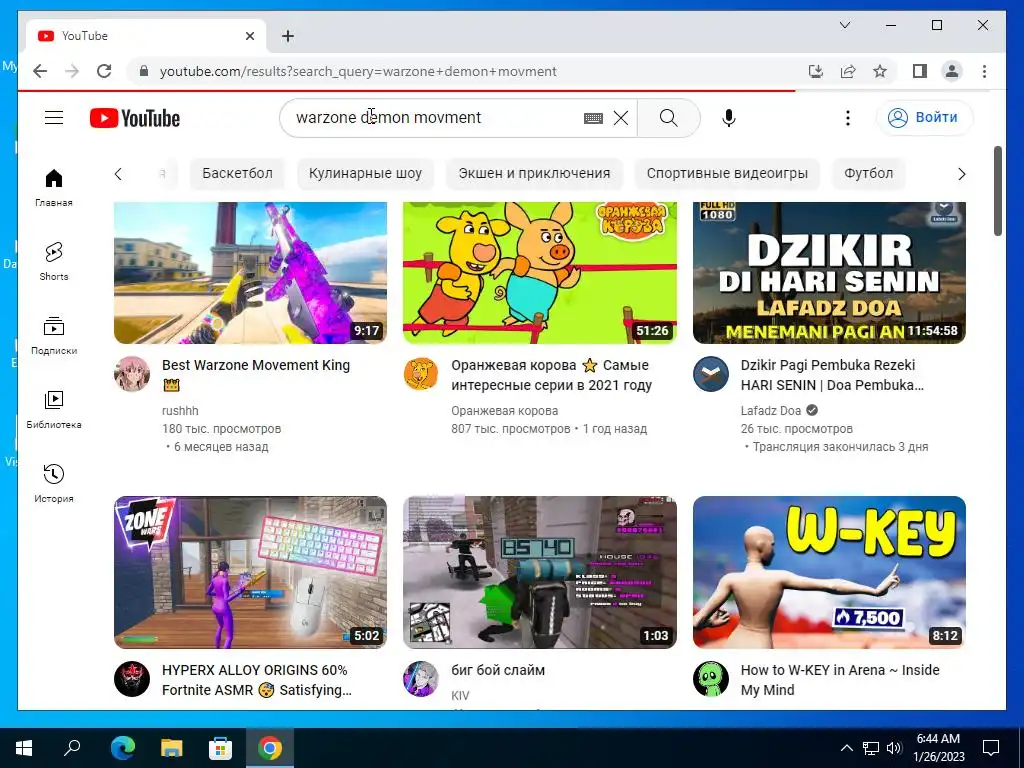The height and width of the screenshot is (768, 1024).
Task: Open How to W-KEY in Arena title
Action: pos(840,680)
